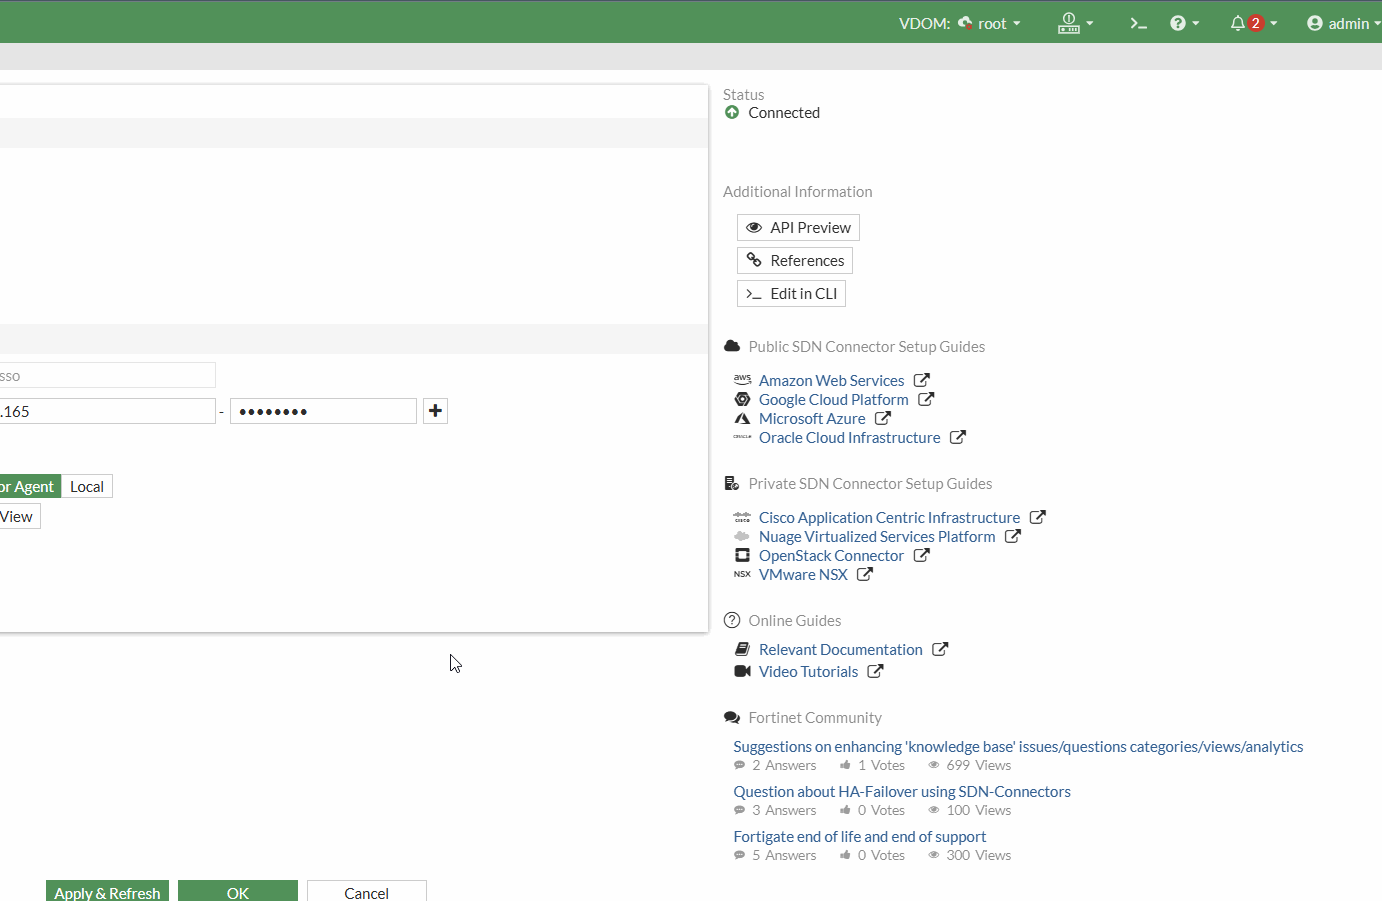Open the Video Tutorials link

point(808,672)
